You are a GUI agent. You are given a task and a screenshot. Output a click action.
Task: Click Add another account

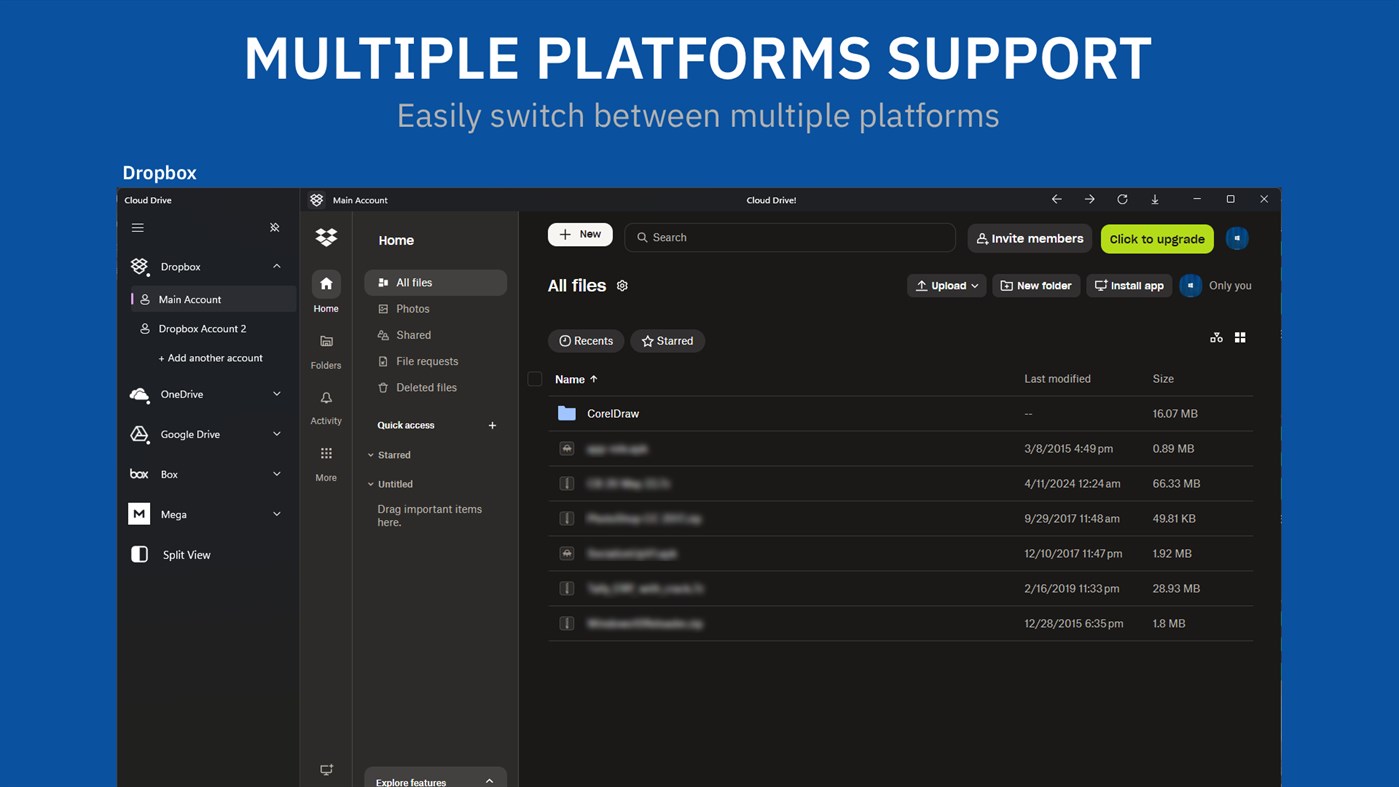(x=211, y=358)
